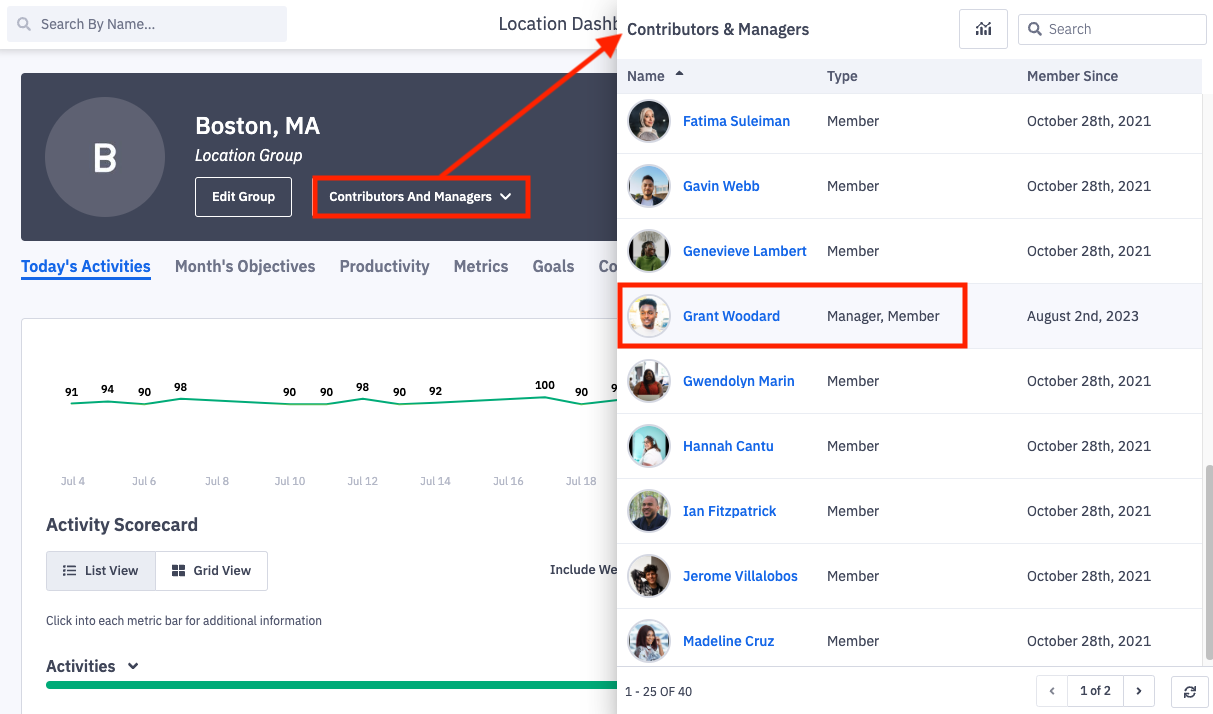This screenshot has width=1213, height=714.
Task: Click the Type column header
Action: pyautogui.click(x=842, y=76)
